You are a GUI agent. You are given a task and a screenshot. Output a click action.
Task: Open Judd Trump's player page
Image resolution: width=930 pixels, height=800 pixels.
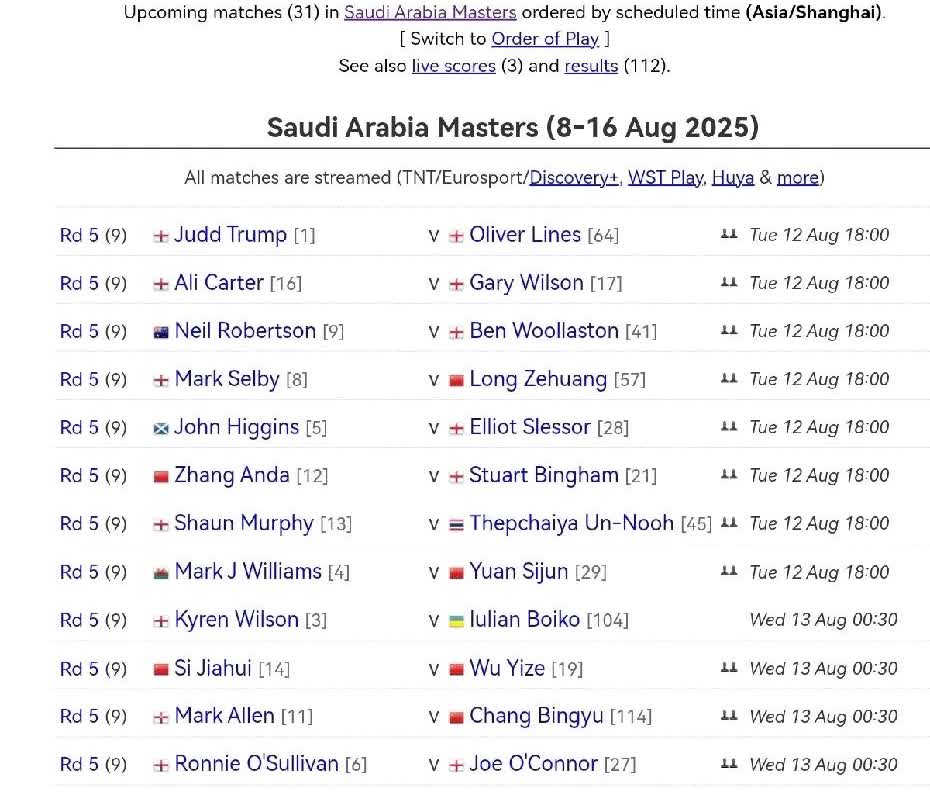(230, 235)
